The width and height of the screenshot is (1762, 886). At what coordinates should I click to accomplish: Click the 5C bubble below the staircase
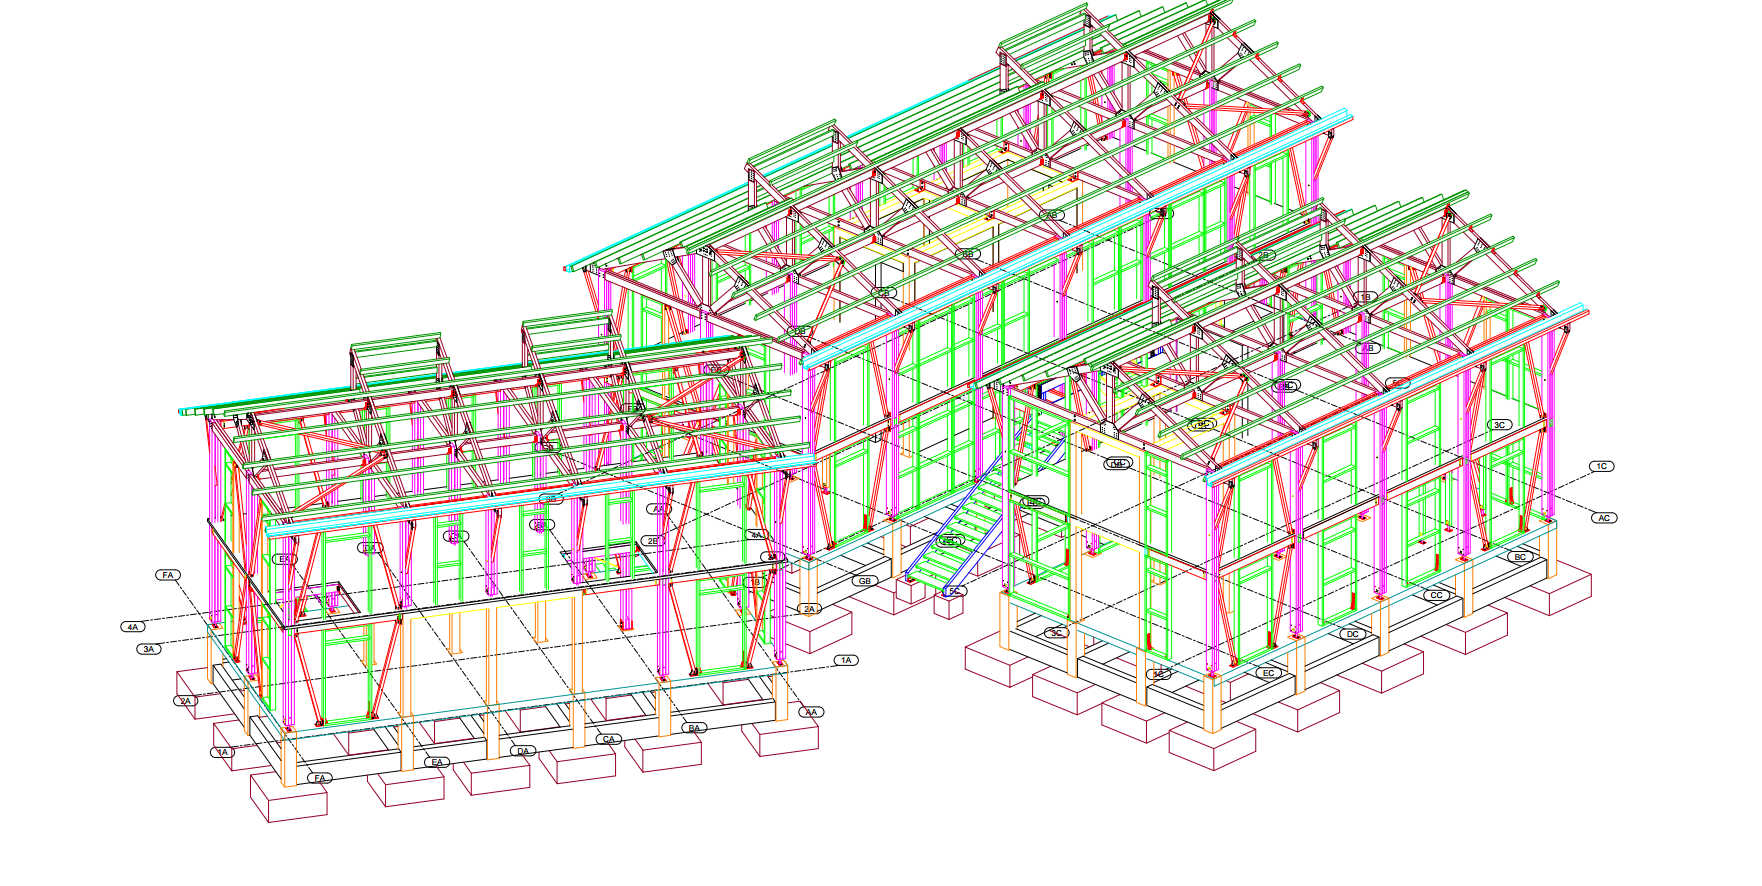tap(954, 591)
